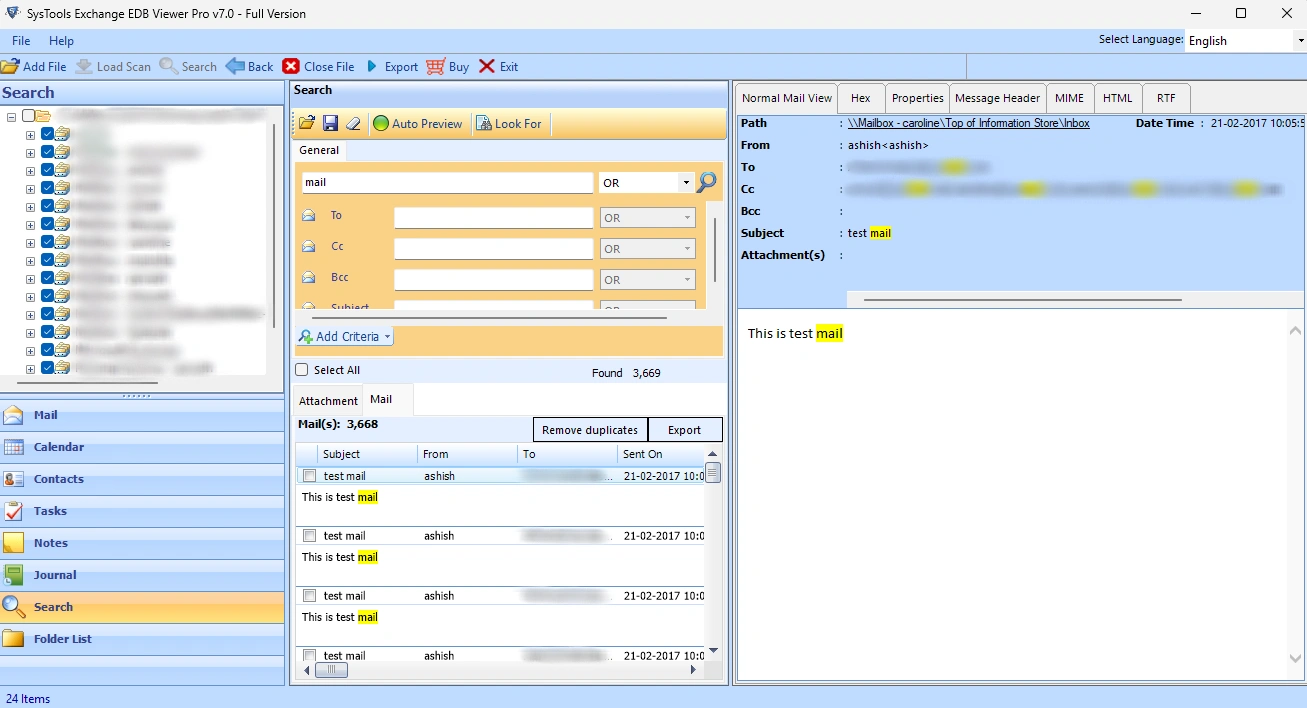The width and height of the screenshot is (1307, 708).
Task: Open the Inbox path link
Action: point(969,123)
